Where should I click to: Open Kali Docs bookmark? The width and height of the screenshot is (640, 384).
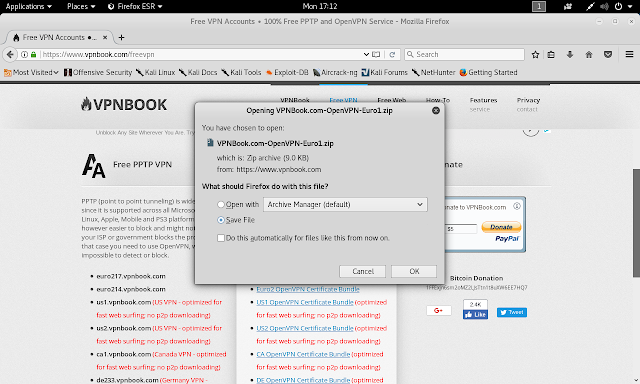click(x=198, y=72)
